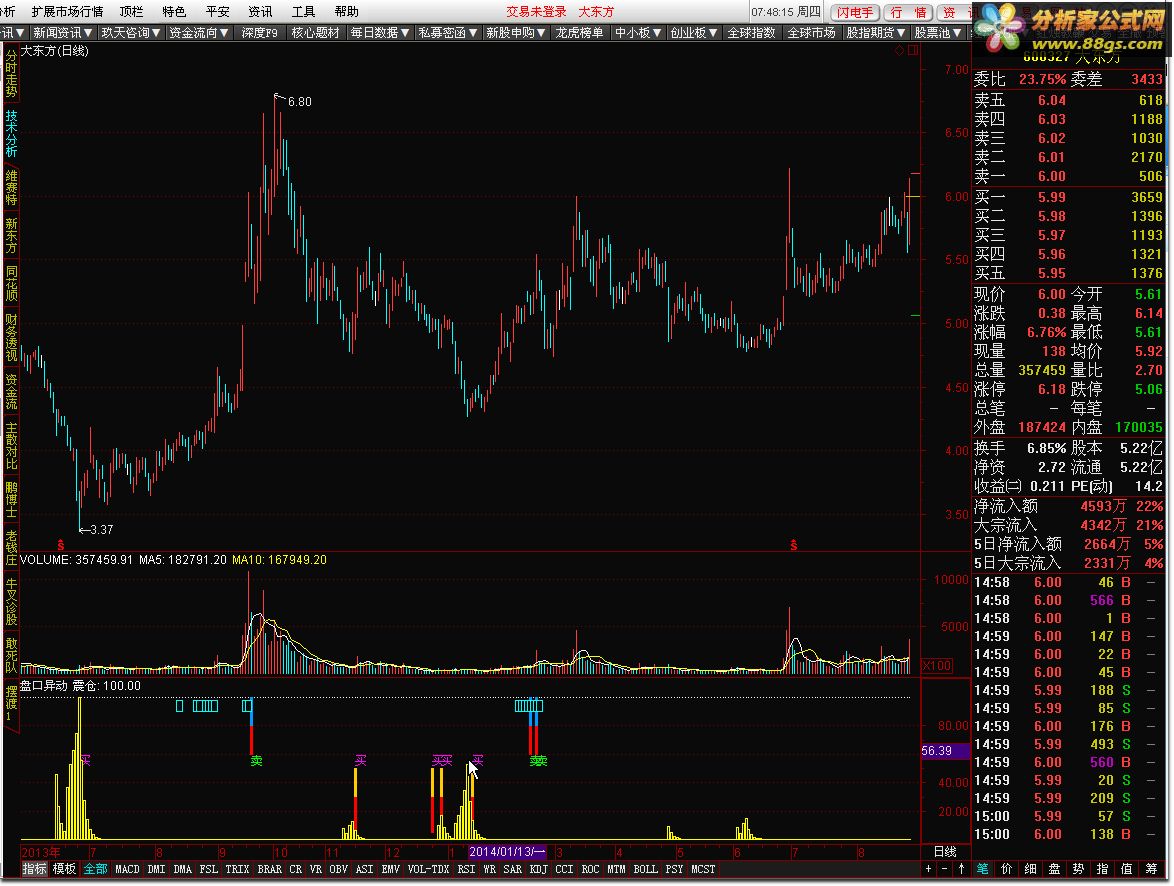Select the 细 detail tab
The image size is (1174, 886).
click(1030, 869)
